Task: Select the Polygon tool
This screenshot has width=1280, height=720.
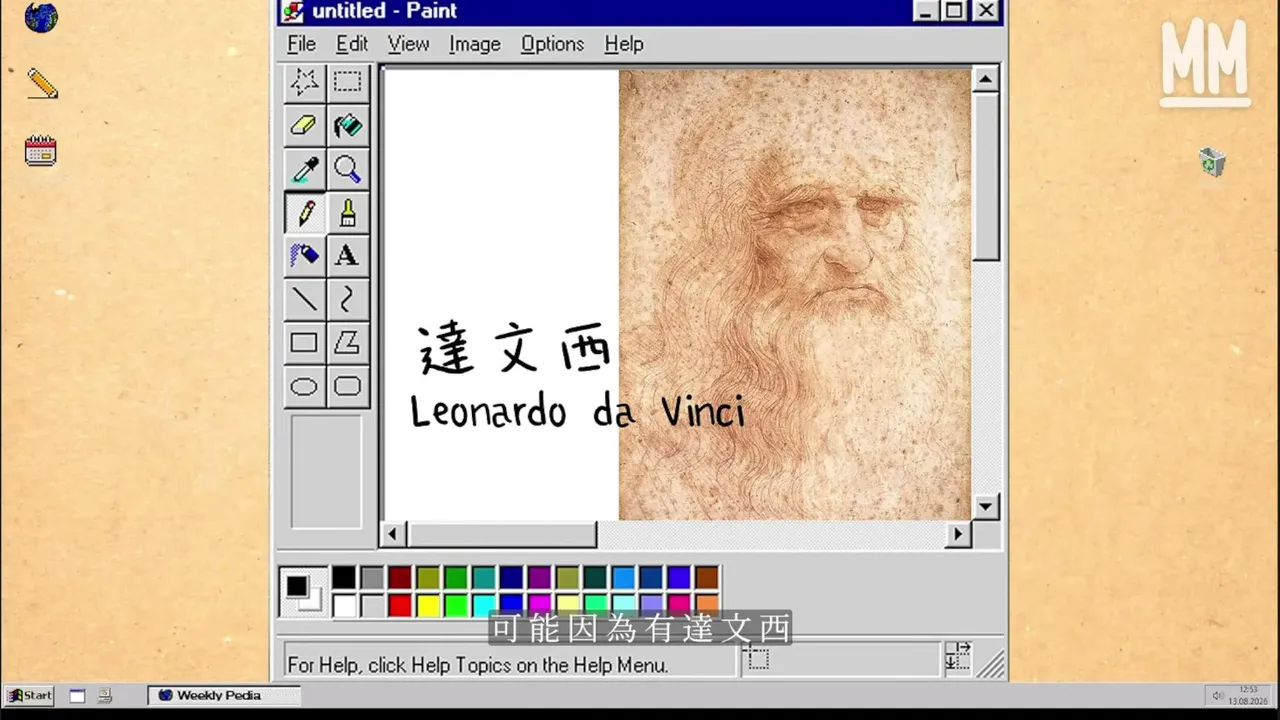Action: [348, 342]
